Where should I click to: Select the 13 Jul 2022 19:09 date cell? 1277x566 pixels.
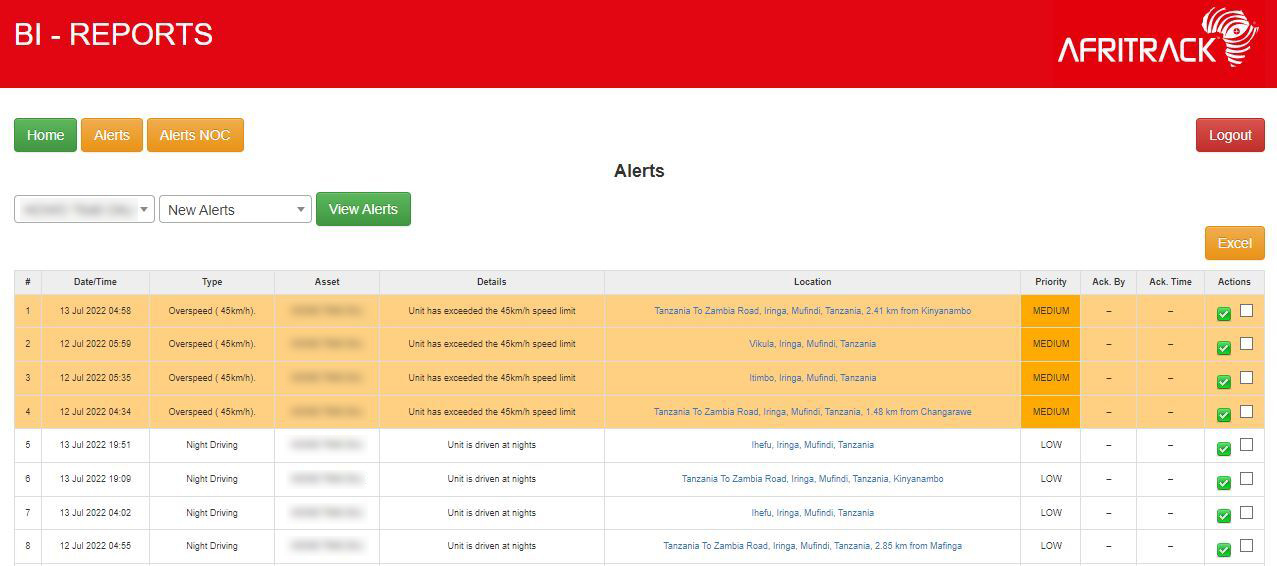[95, 479]
